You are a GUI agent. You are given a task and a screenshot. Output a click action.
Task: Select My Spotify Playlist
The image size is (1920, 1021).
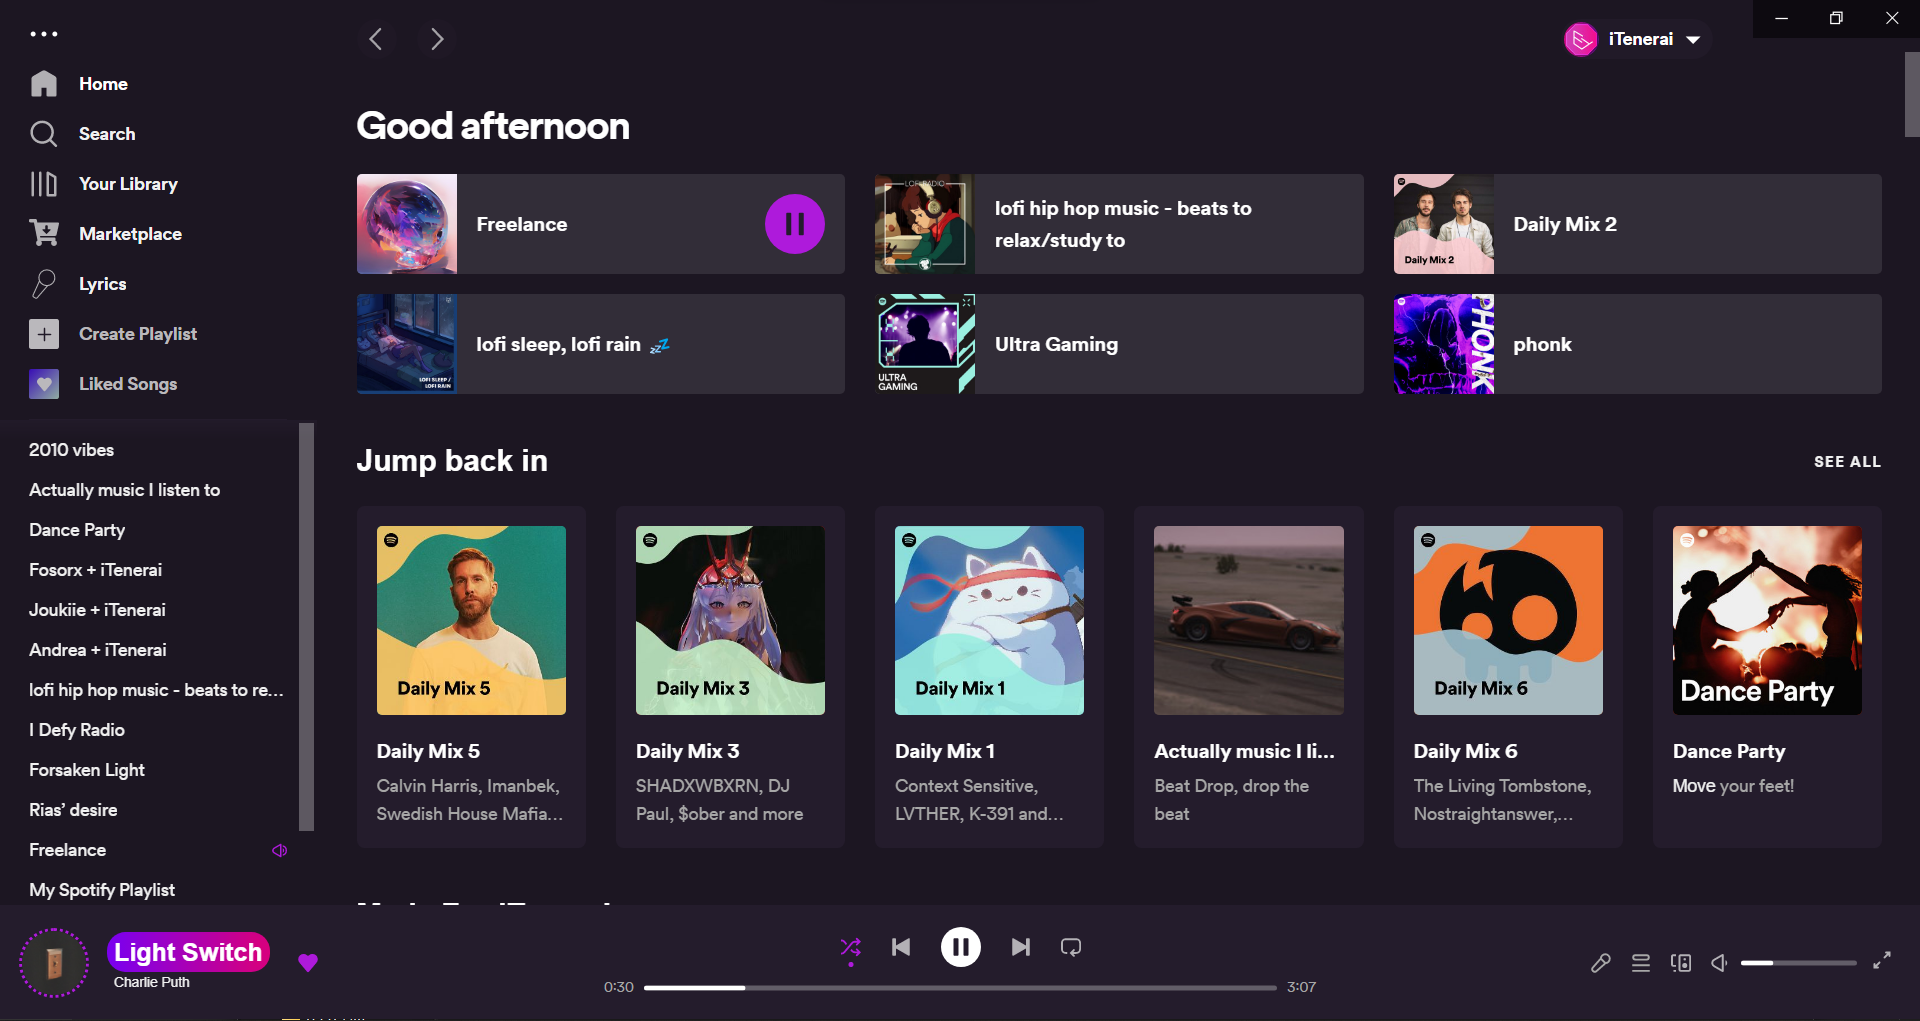point(102,890)
